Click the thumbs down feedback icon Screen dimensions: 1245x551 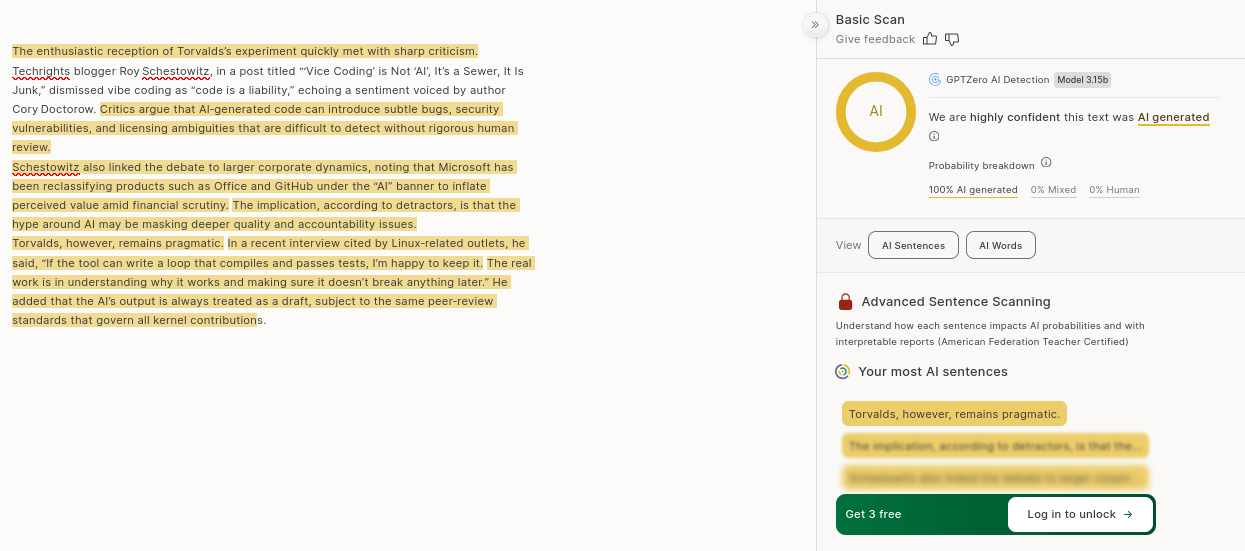[x=952, y=39]
